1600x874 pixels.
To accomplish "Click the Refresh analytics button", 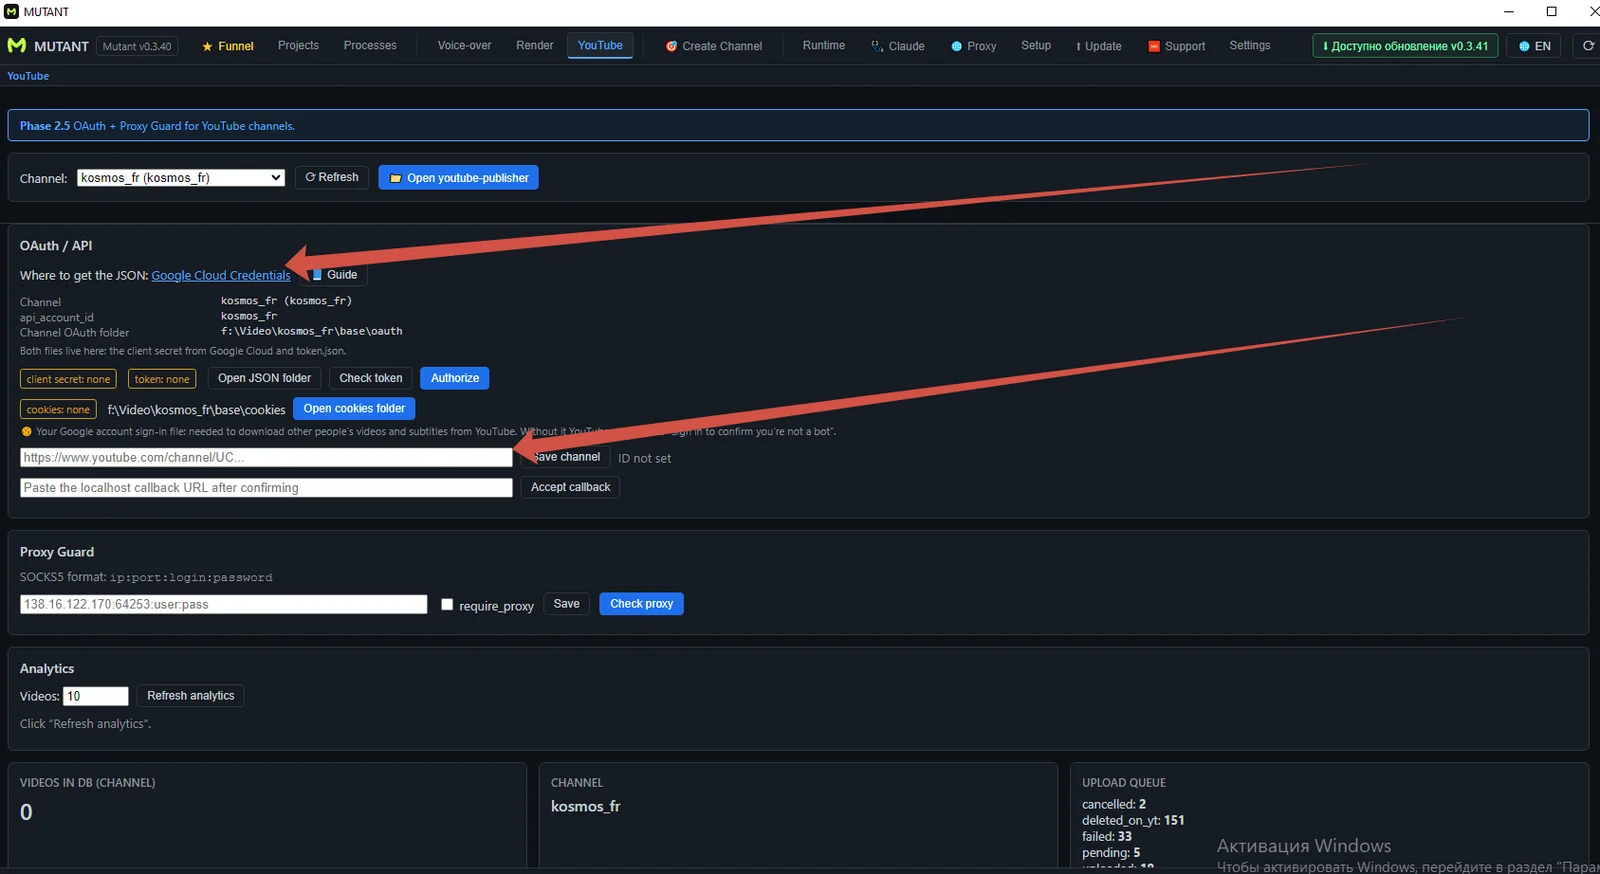I will (191, 696).
